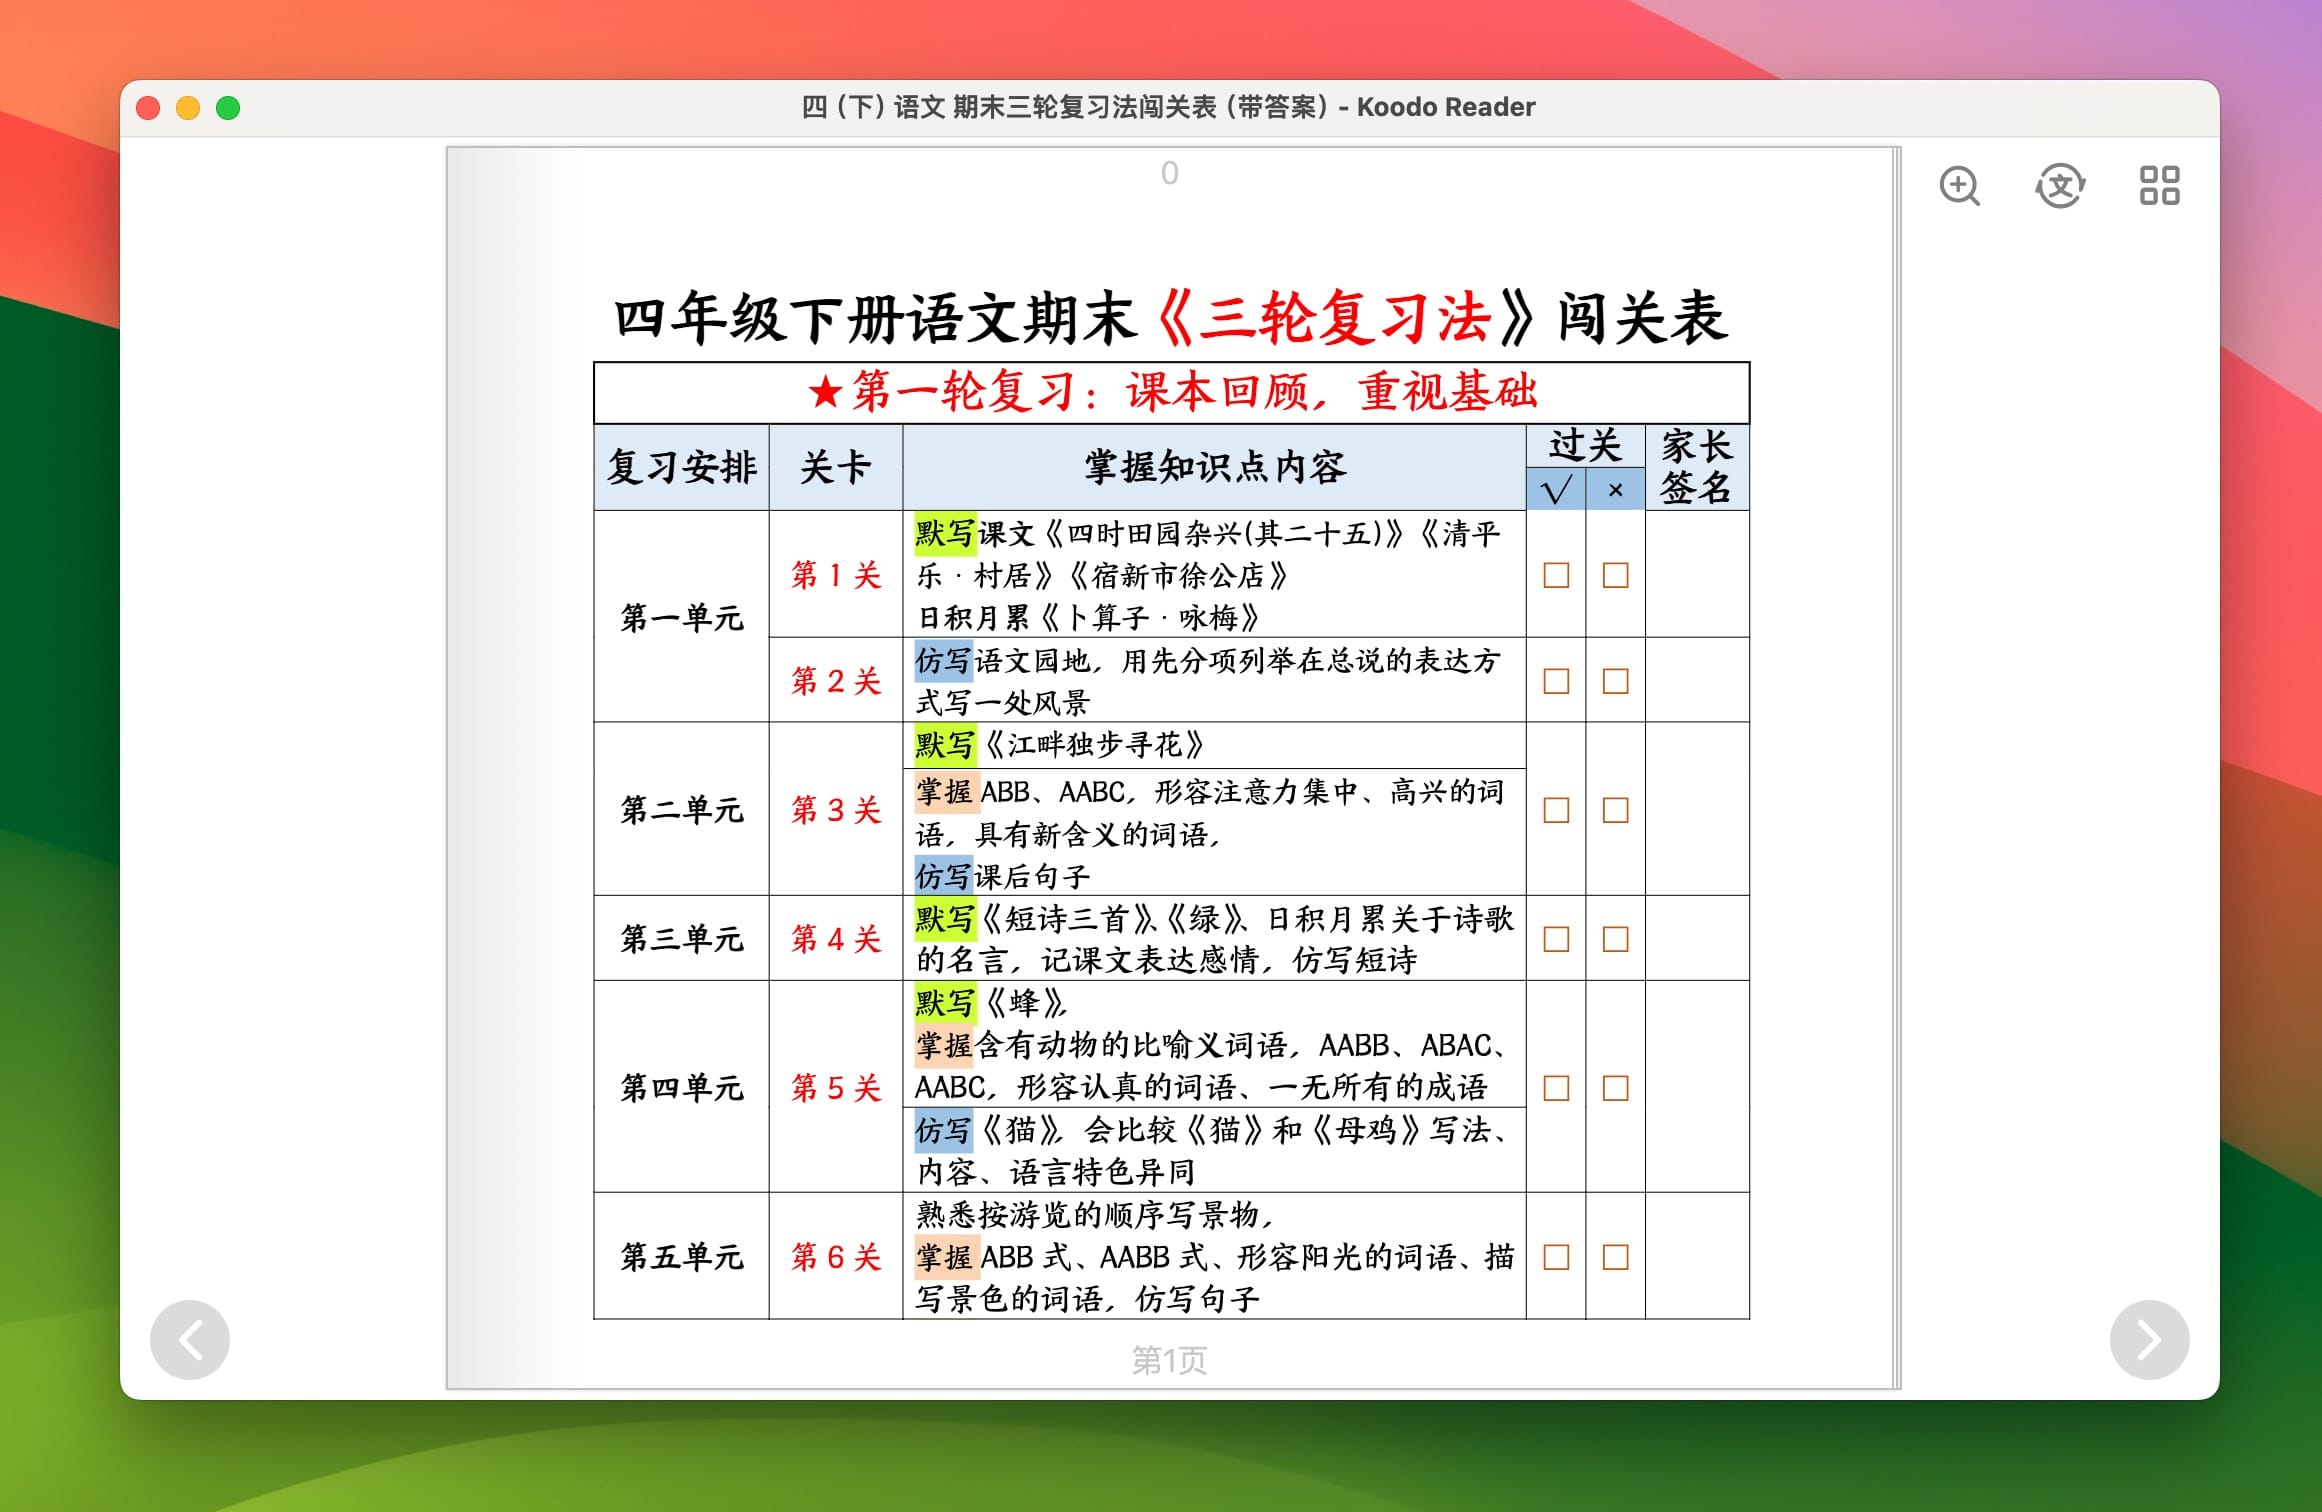
Task: Check the fail (×) box for 第4关
Action: [1615, 938]
